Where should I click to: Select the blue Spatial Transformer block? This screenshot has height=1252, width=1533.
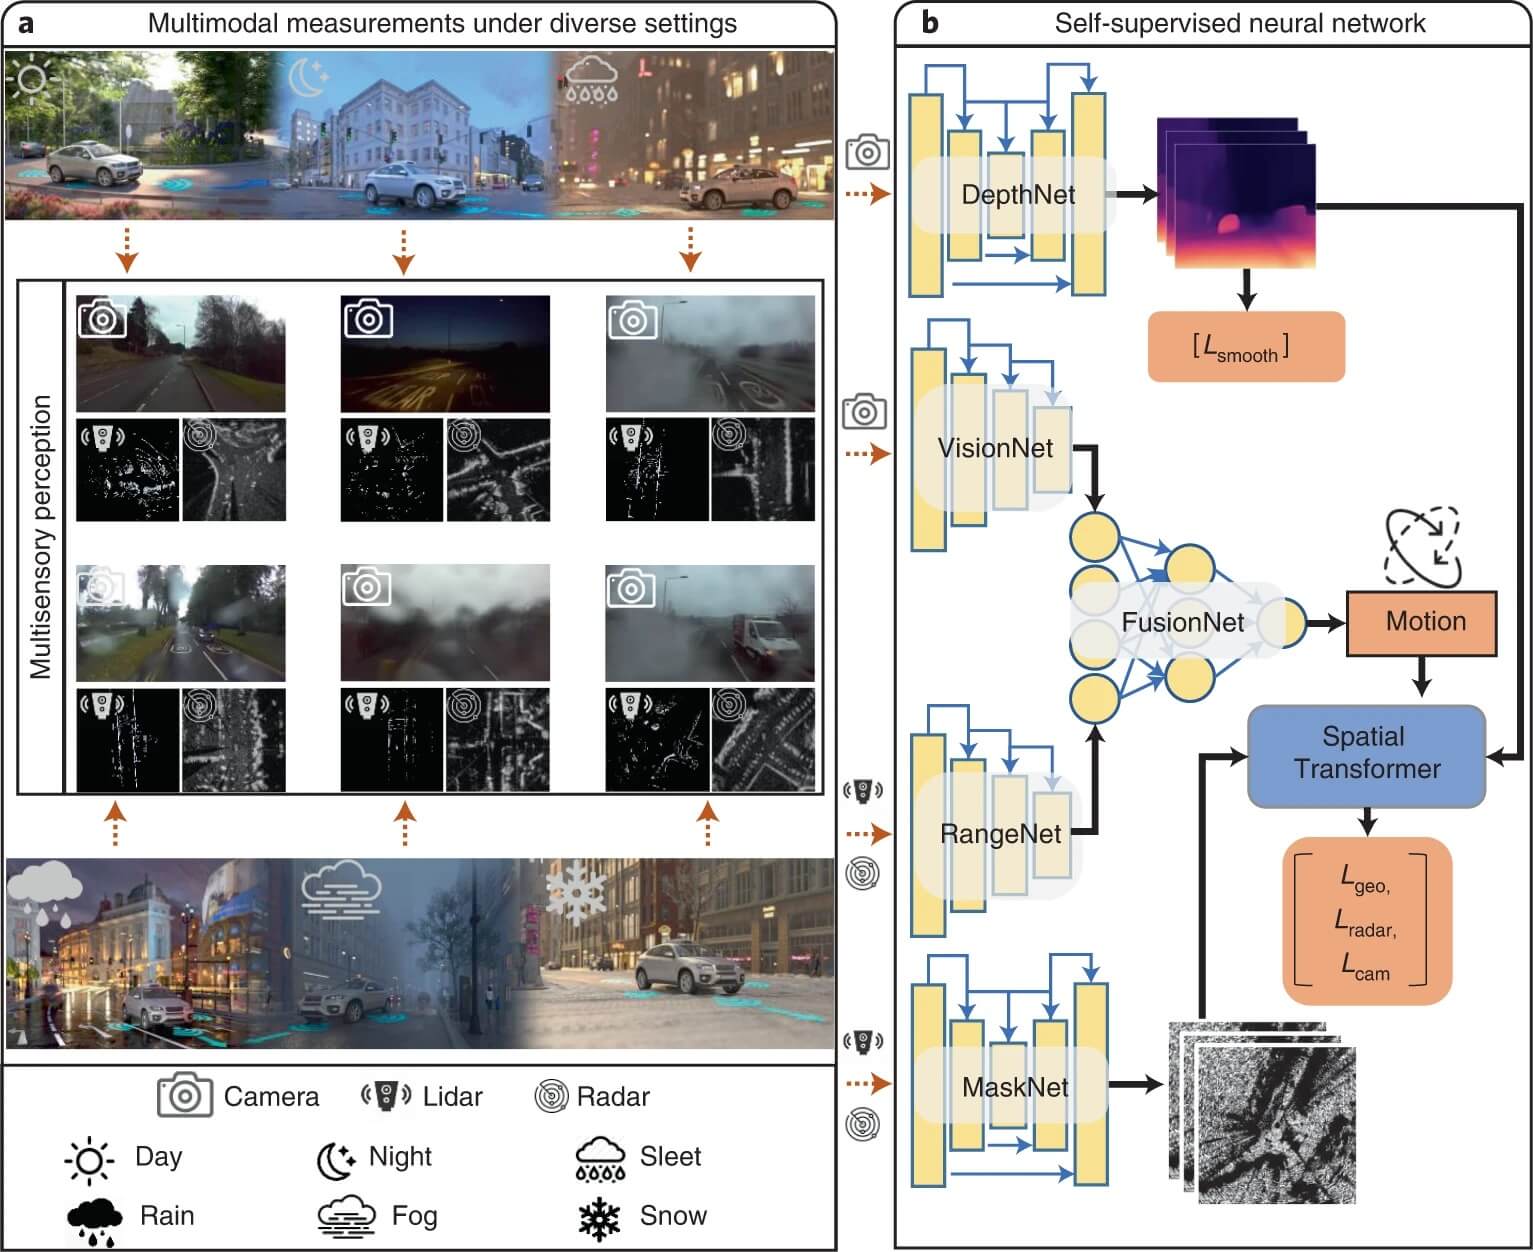(x=1366, y=754)
